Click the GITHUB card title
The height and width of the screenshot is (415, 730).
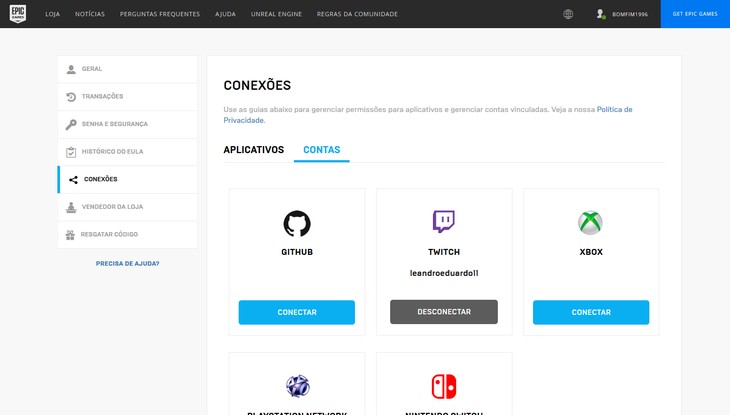[x=297, y=252]
